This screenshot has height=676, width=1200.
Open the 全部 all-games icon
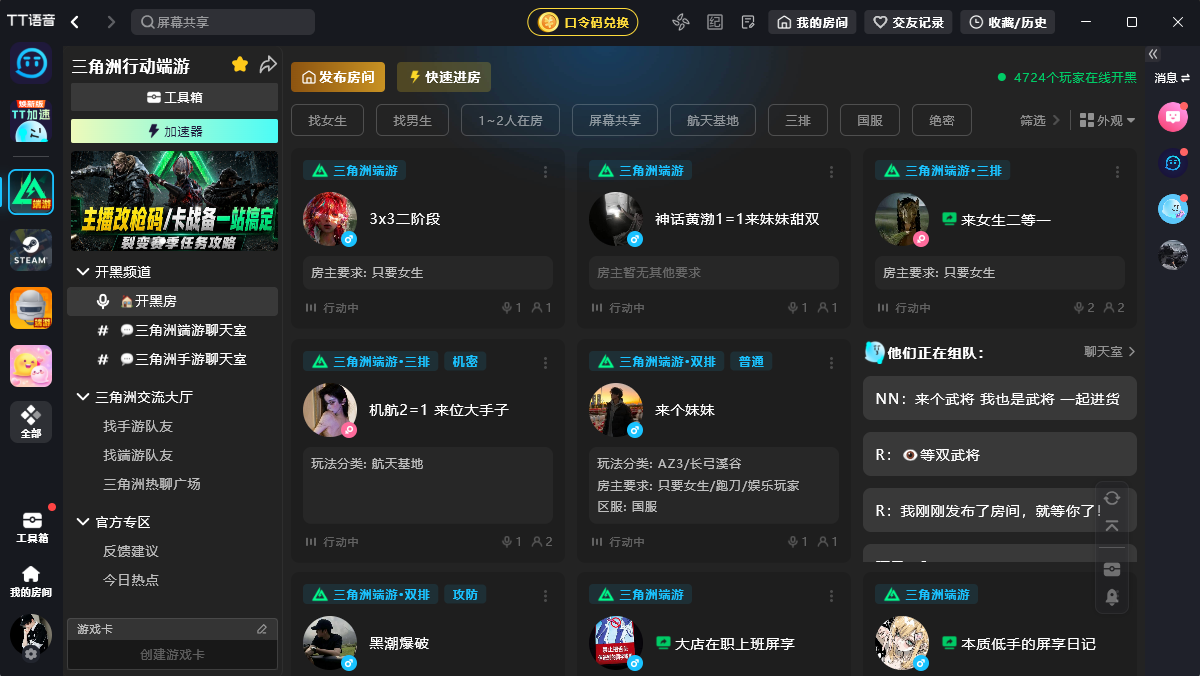click(31, 422)
